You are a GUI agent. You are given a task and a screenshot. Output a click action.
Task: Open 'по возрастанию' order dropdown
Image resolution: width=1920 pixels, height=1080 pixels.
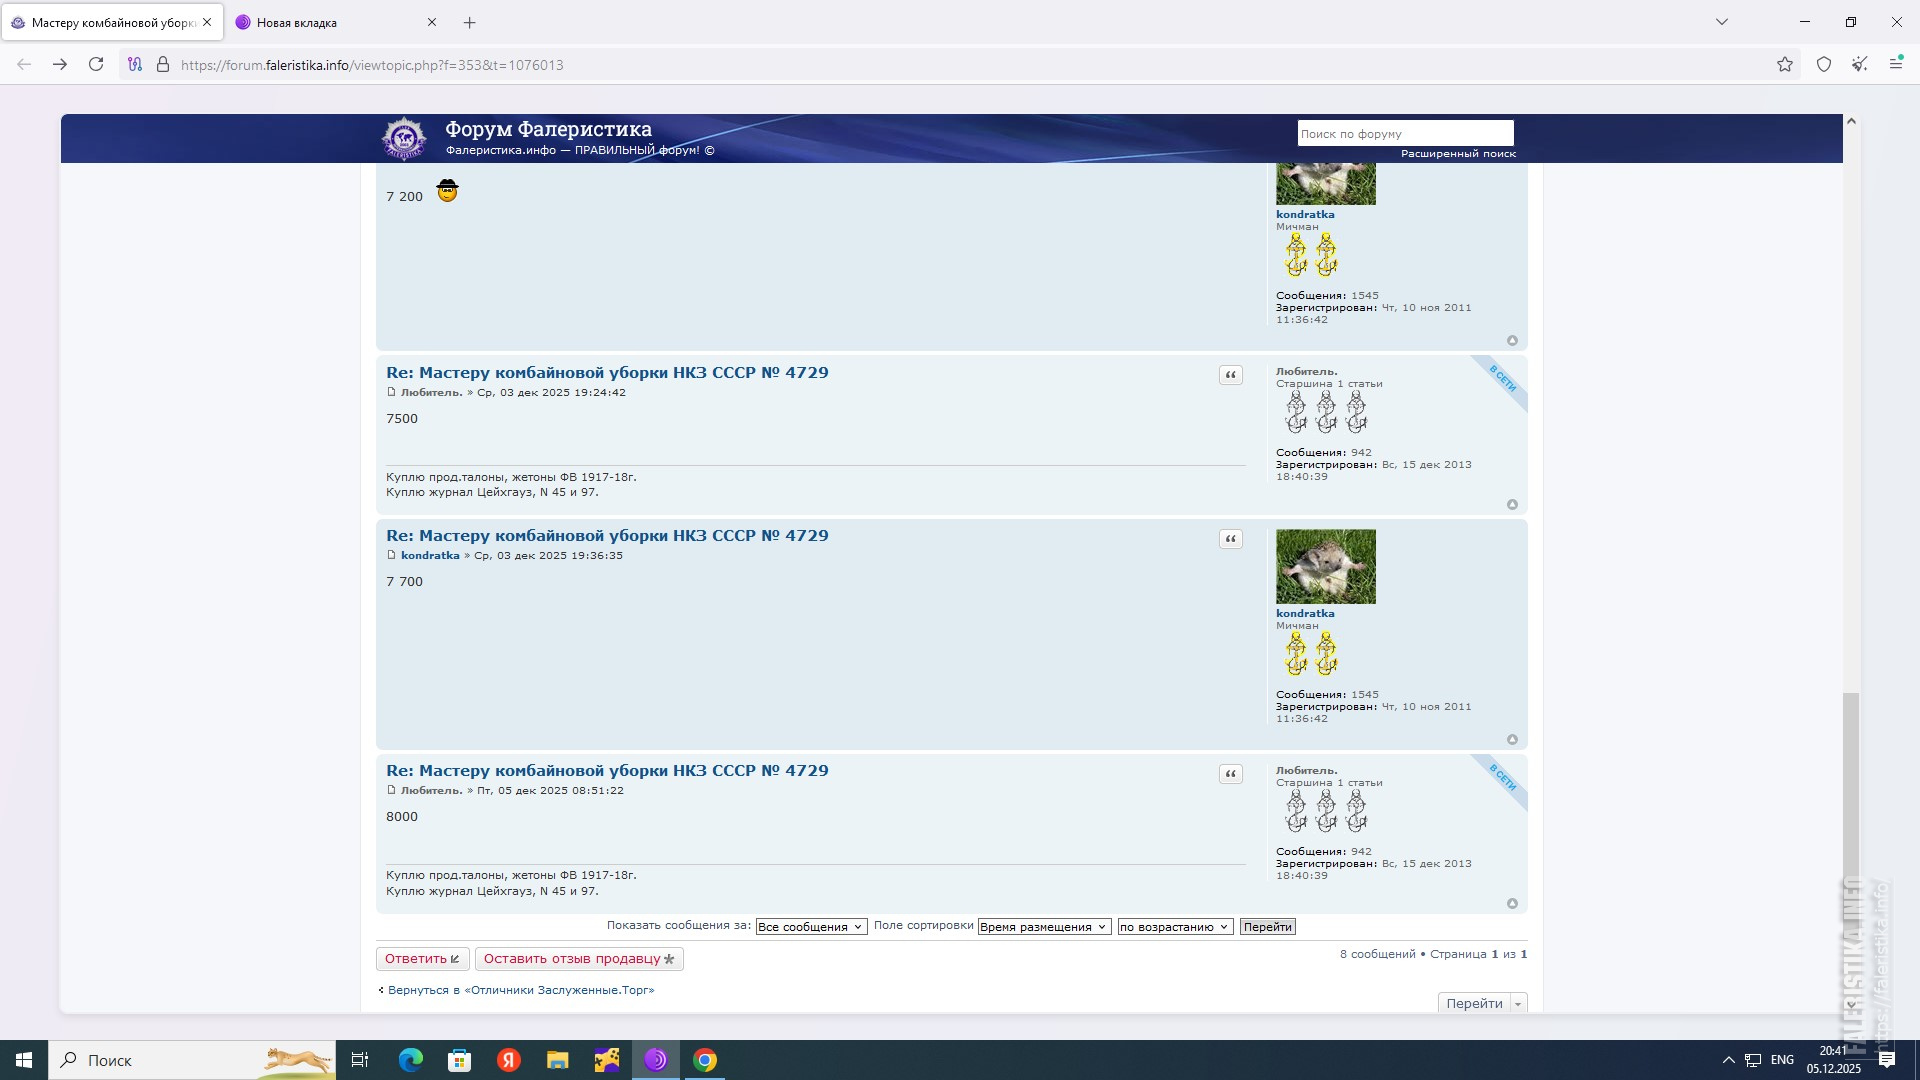click(x=1174, y=927)
